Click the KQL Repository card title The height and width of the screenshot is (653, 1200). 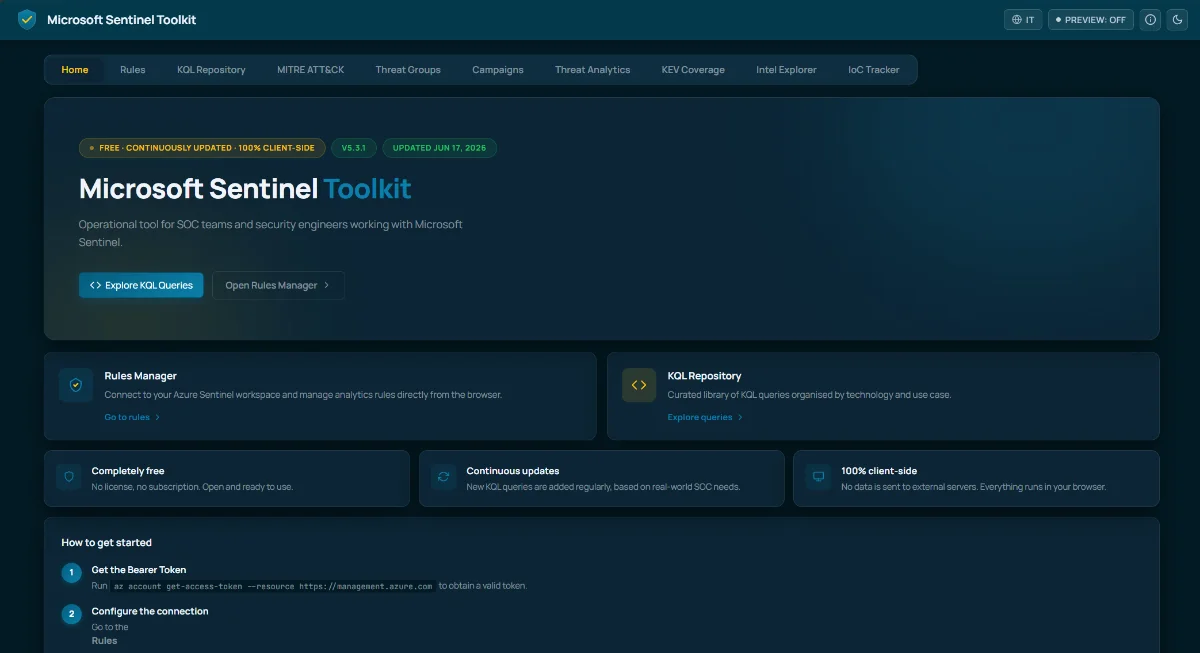tap(705, 376)
